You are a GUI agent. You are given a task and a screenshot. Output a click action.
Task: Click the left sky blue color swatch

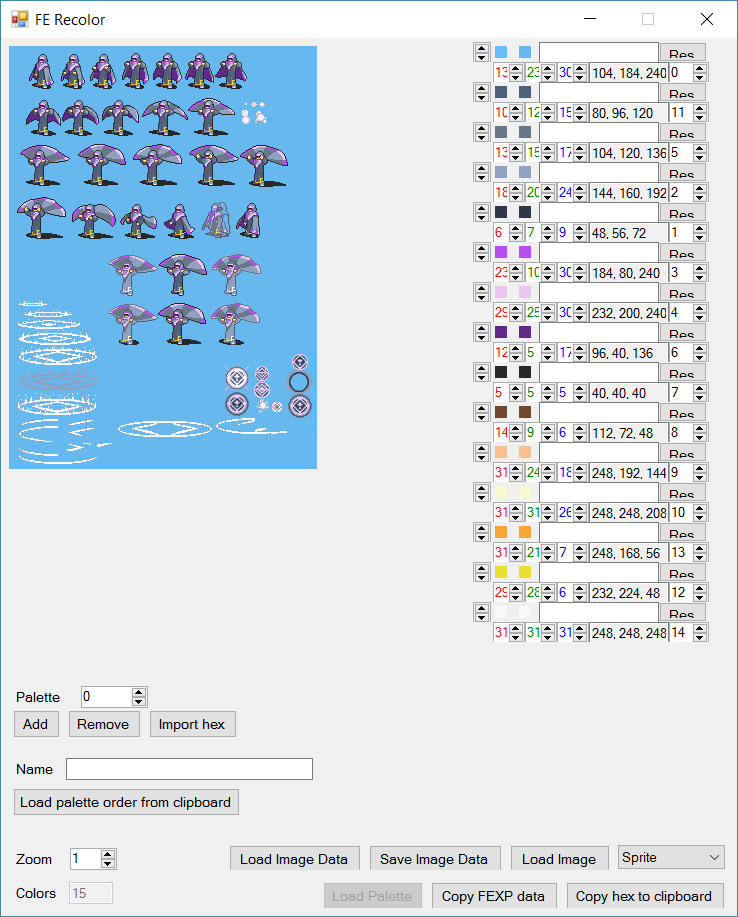(501, 52)
